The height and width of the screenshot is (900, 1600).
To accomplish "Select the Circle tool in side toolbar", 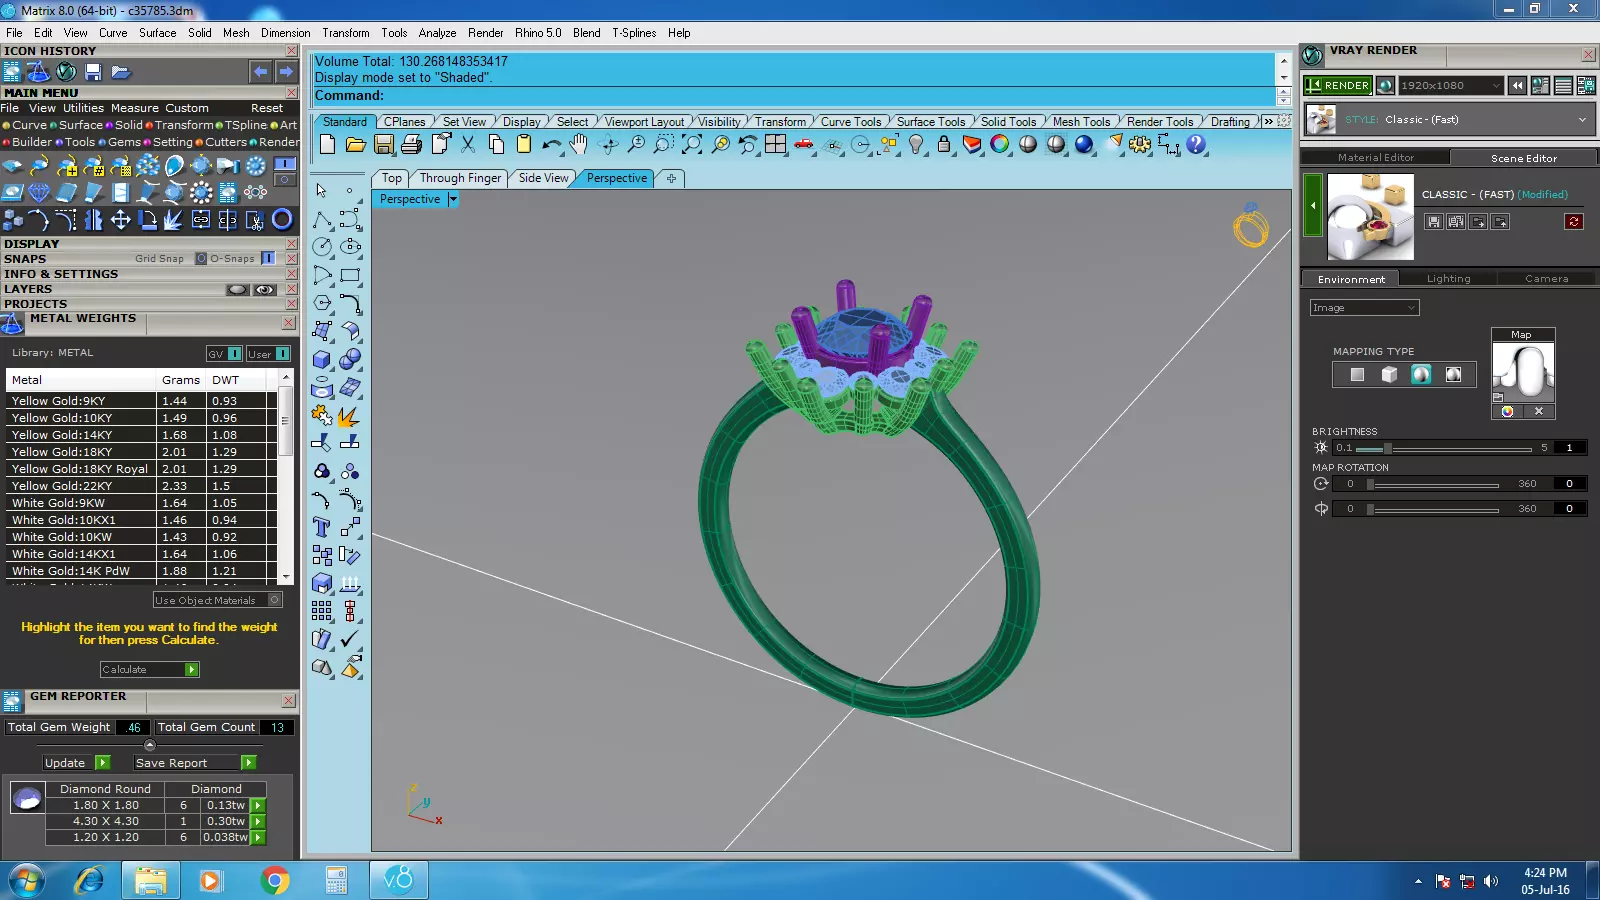I will 322,247.
